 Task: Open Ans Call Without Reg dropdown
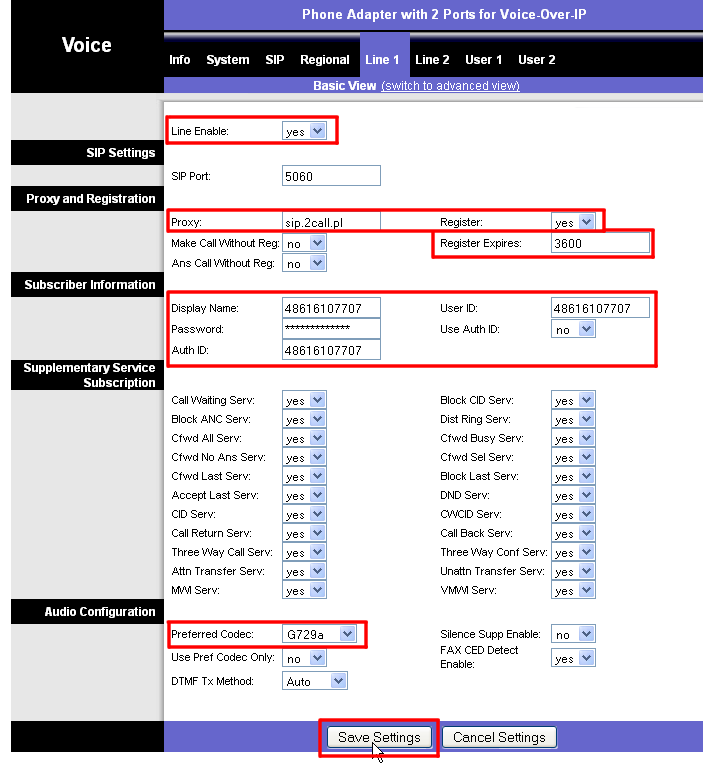pos(304,264)
